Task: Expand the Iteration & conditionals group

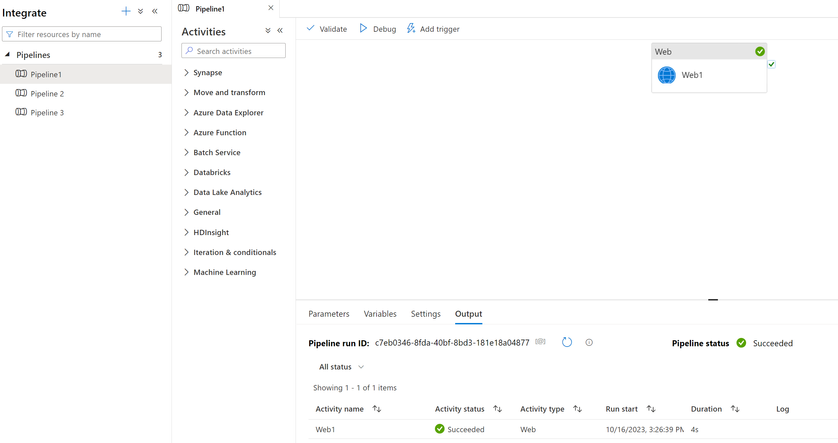Action: (187, 252)
